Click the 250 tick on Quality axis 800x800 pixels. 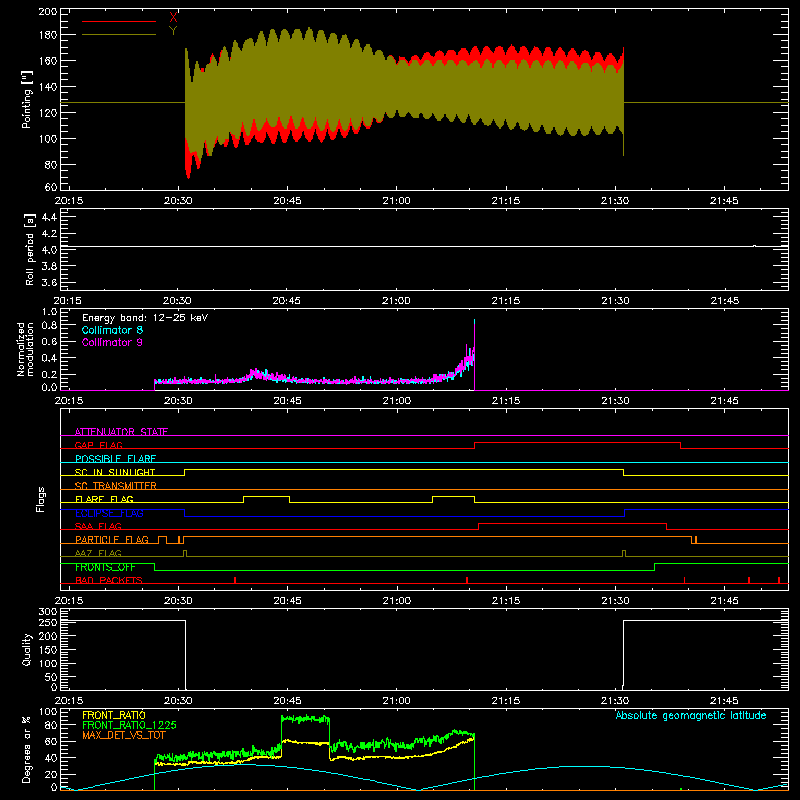48,623
